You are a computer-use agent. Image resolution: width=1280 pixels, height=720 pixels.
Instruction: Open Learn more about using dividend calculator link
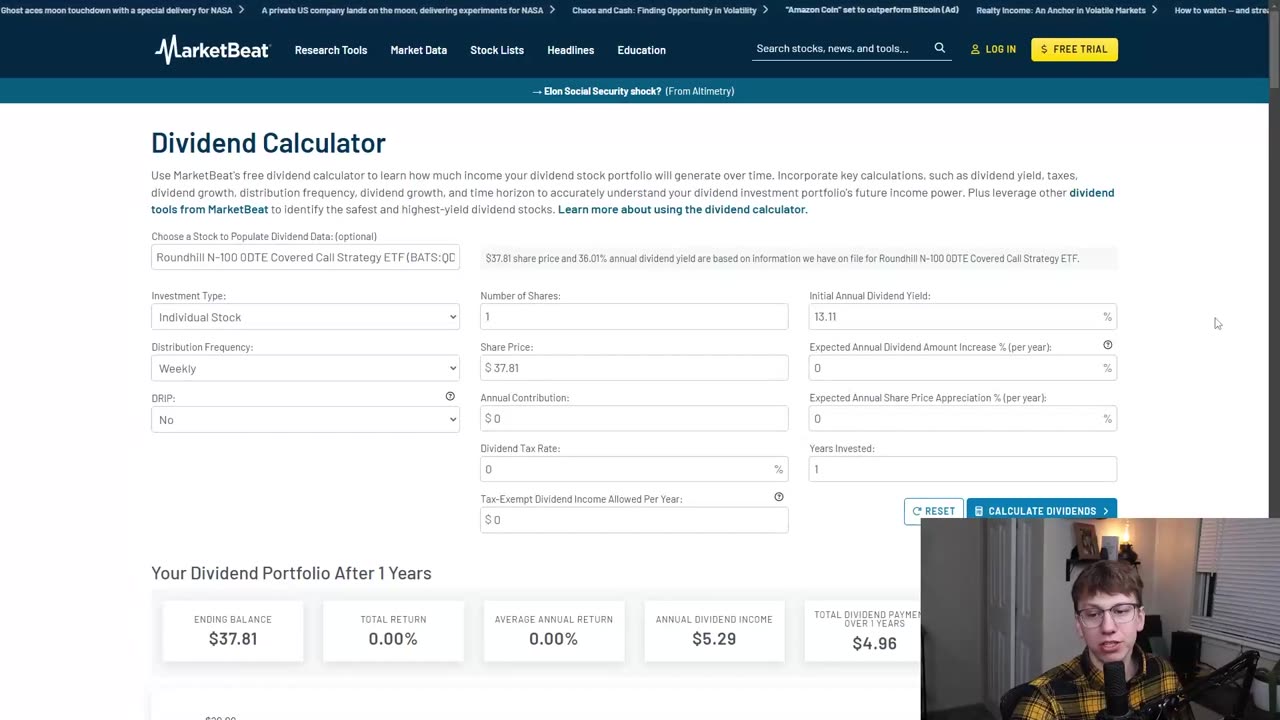click(x=682, y=209)
